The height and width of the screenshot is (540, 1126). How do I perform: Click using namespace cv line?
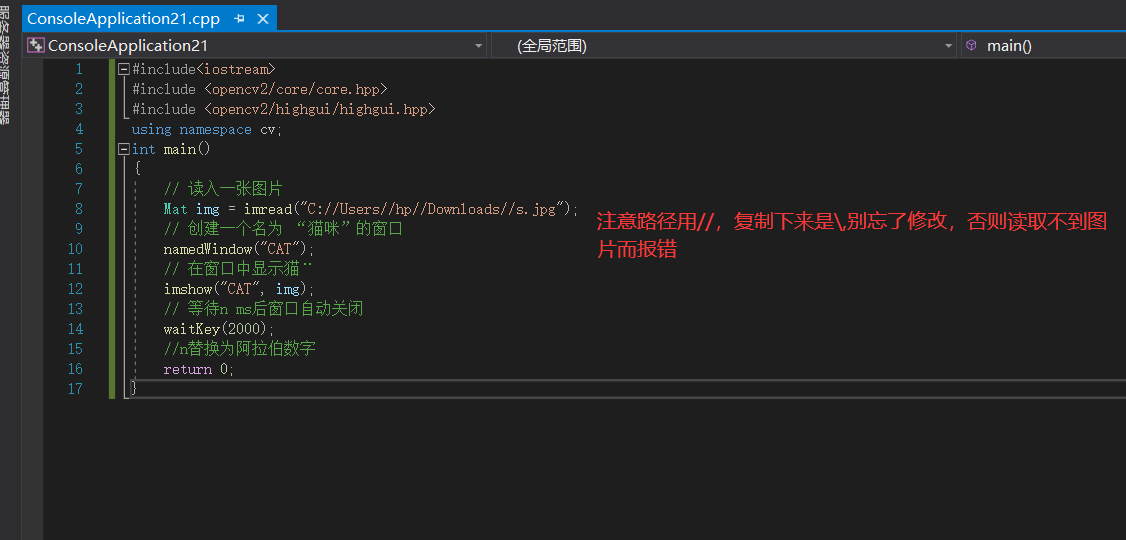point(207,129)
